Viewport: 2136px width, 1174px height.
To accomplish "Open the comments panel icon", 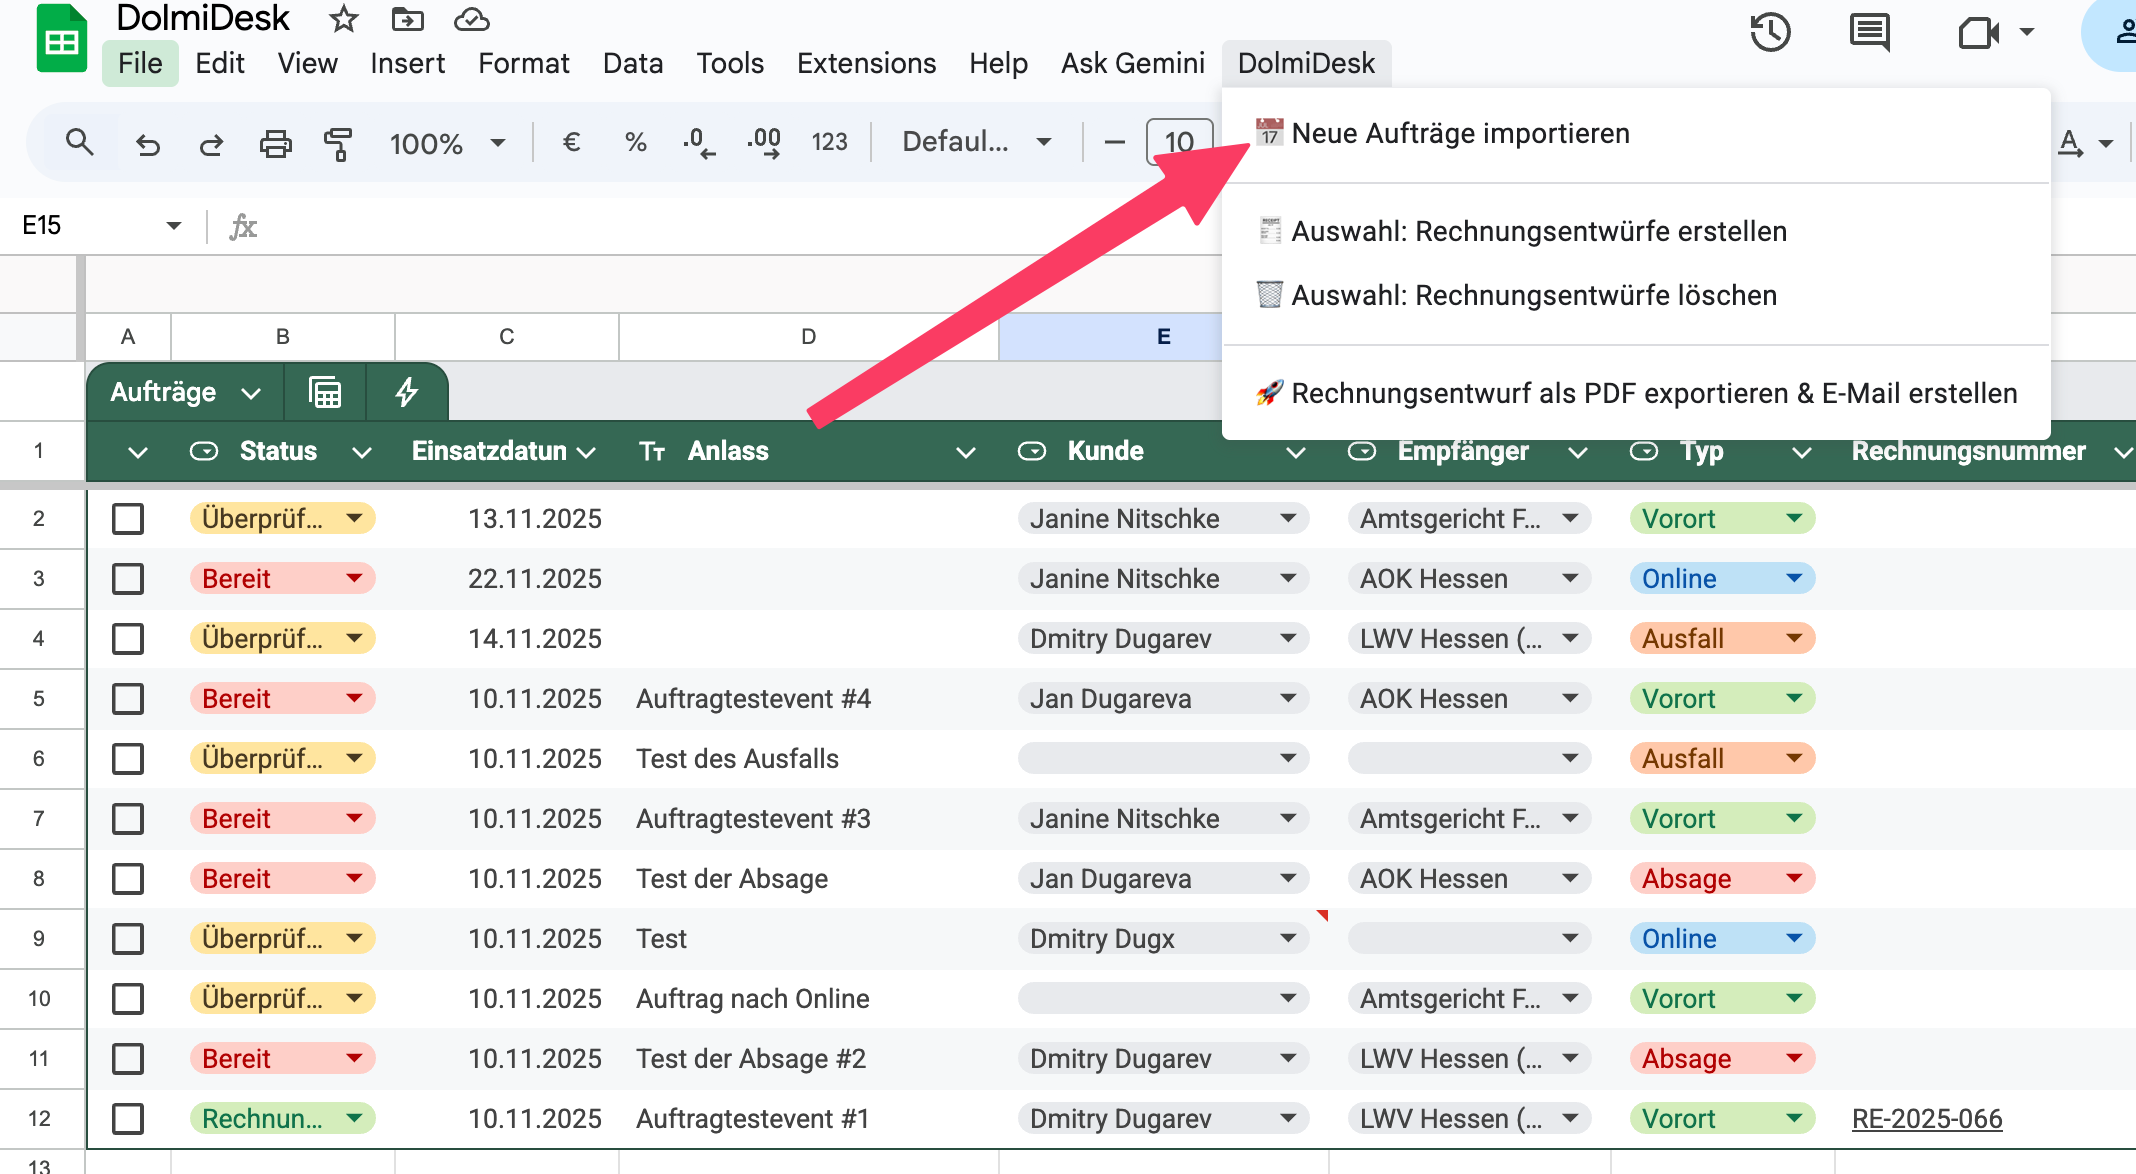I will (1869, 32).
